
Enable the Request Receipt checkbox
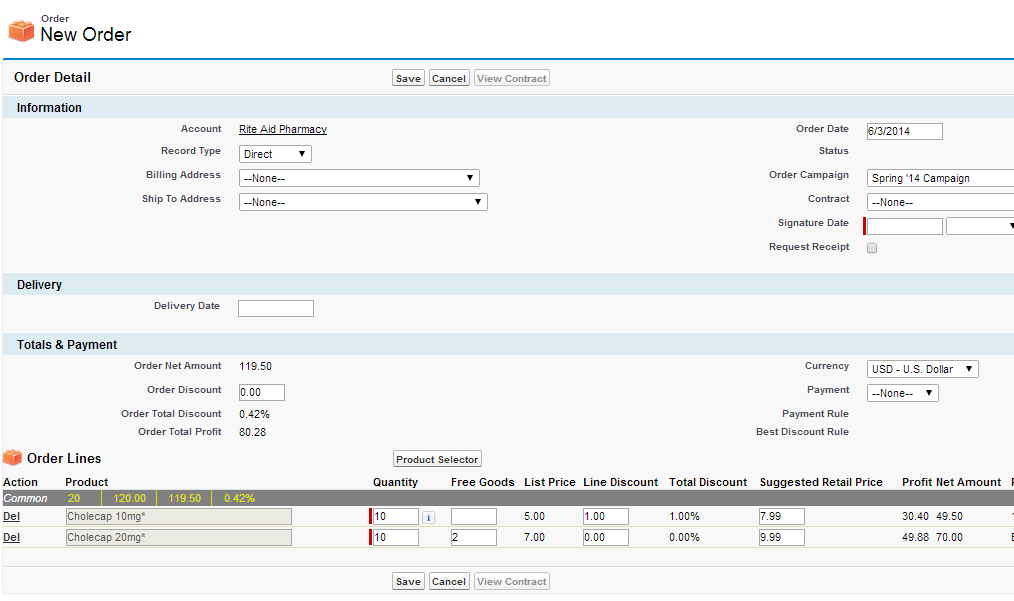(x=872, y=248)
